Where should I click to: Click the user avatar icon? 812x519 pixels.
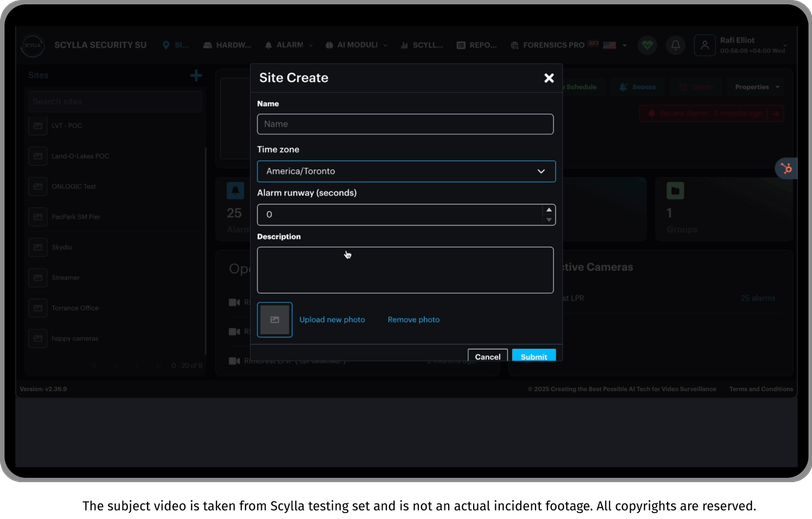(704, 45)
